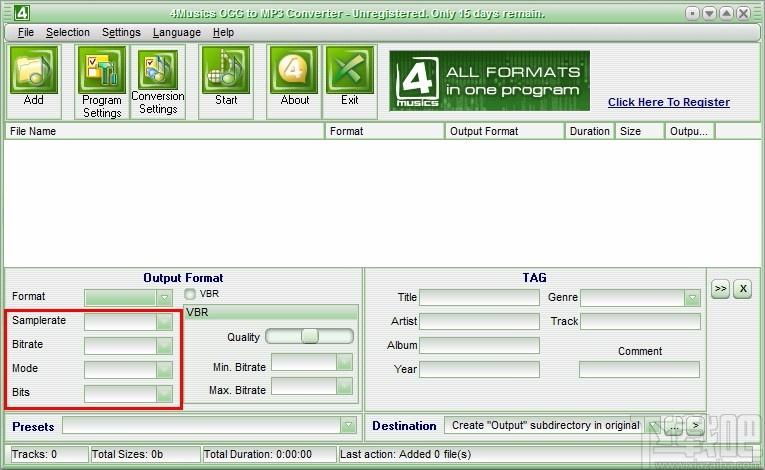Sort by the Size column header
The height and width of the screenshot is (470, 765).
coord(640,131)
